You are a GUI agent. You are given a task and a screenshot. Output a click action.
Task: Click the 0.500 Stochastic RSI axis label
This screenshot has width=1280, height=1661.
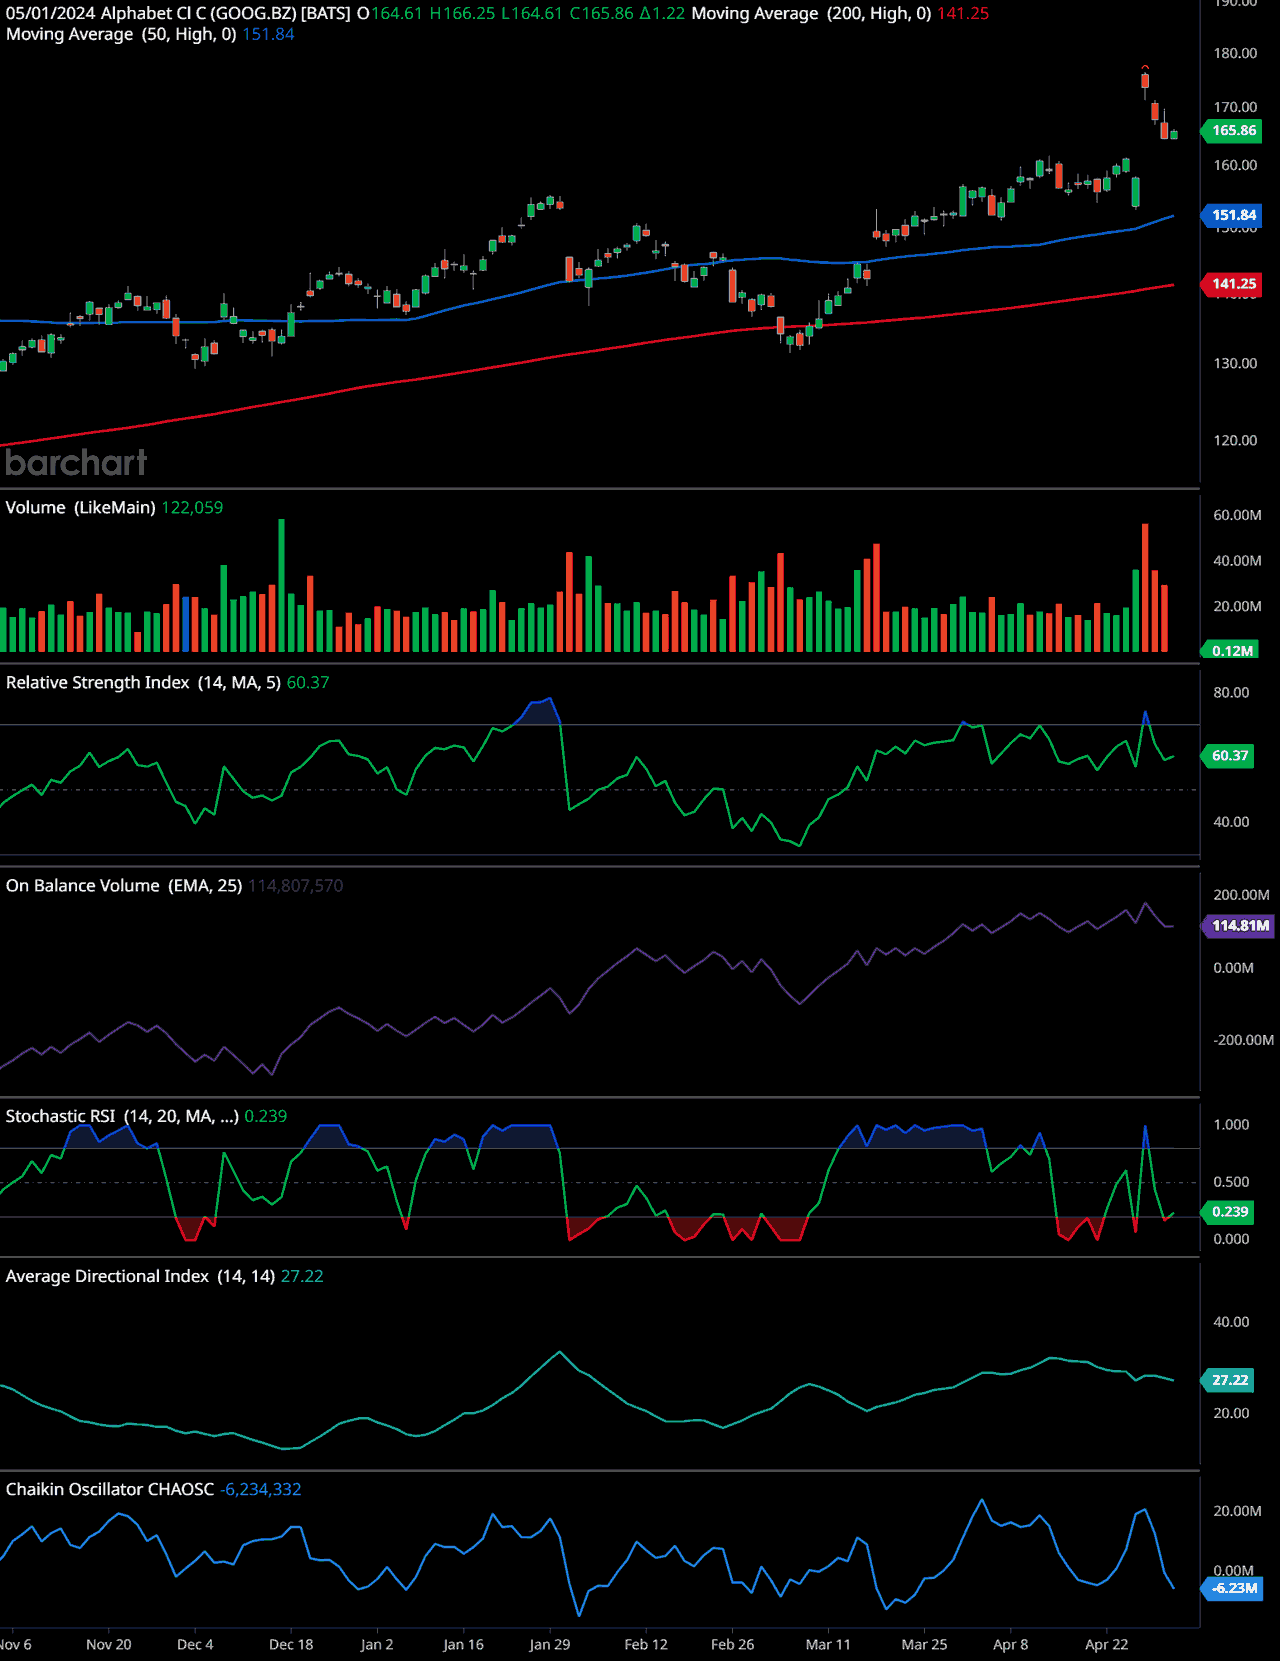click(1231, 1182)
